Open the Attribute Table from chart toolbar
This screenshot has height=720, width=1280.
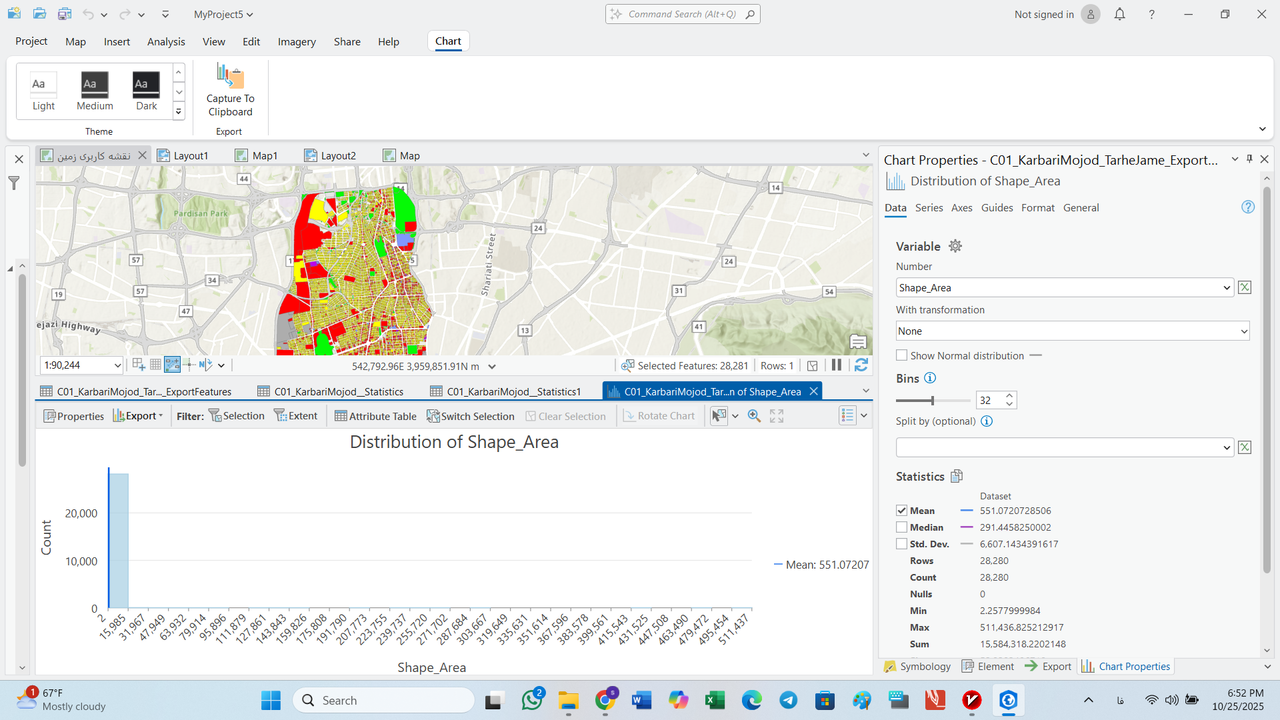pos(375,416)
